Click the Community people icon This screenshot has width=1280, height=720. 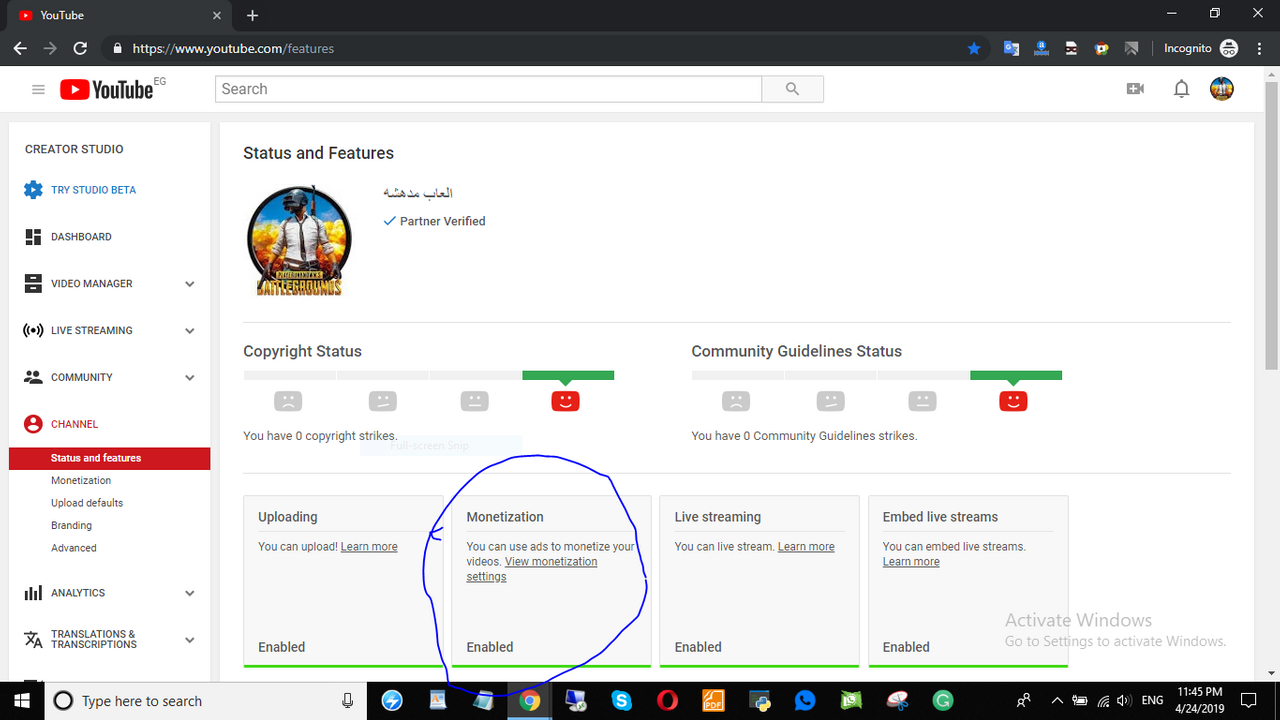(x=33, y=377)
